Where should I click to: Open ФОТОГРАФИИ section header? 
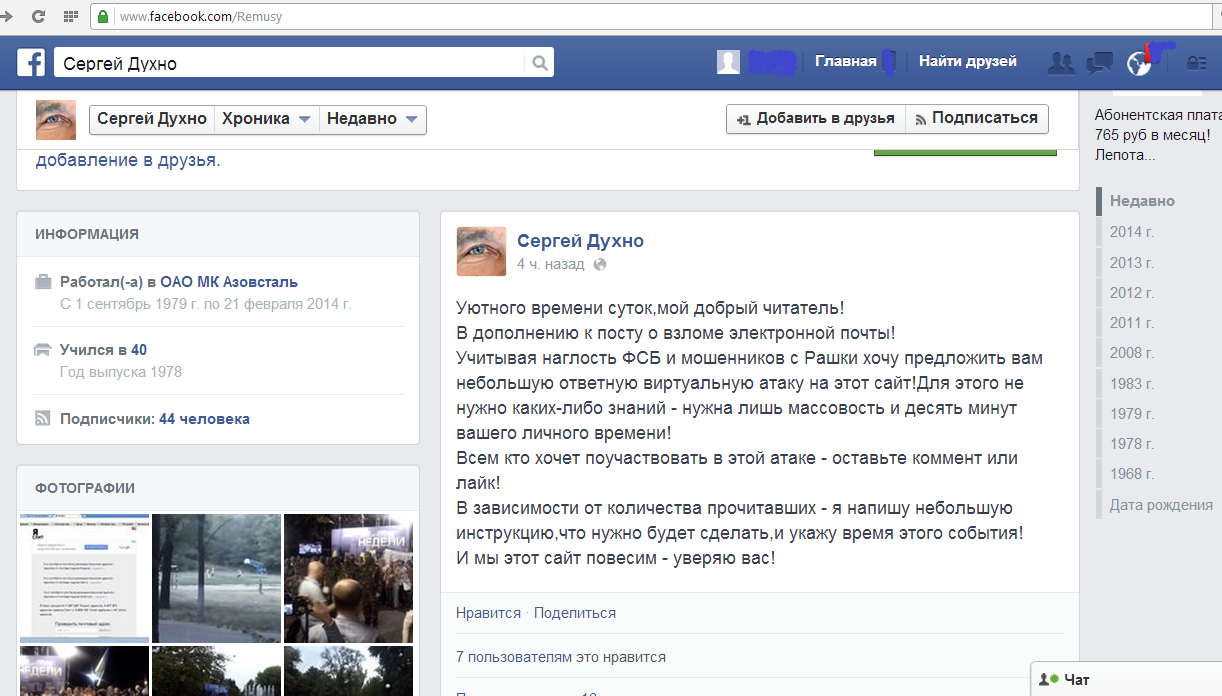[x=85, y=488]
